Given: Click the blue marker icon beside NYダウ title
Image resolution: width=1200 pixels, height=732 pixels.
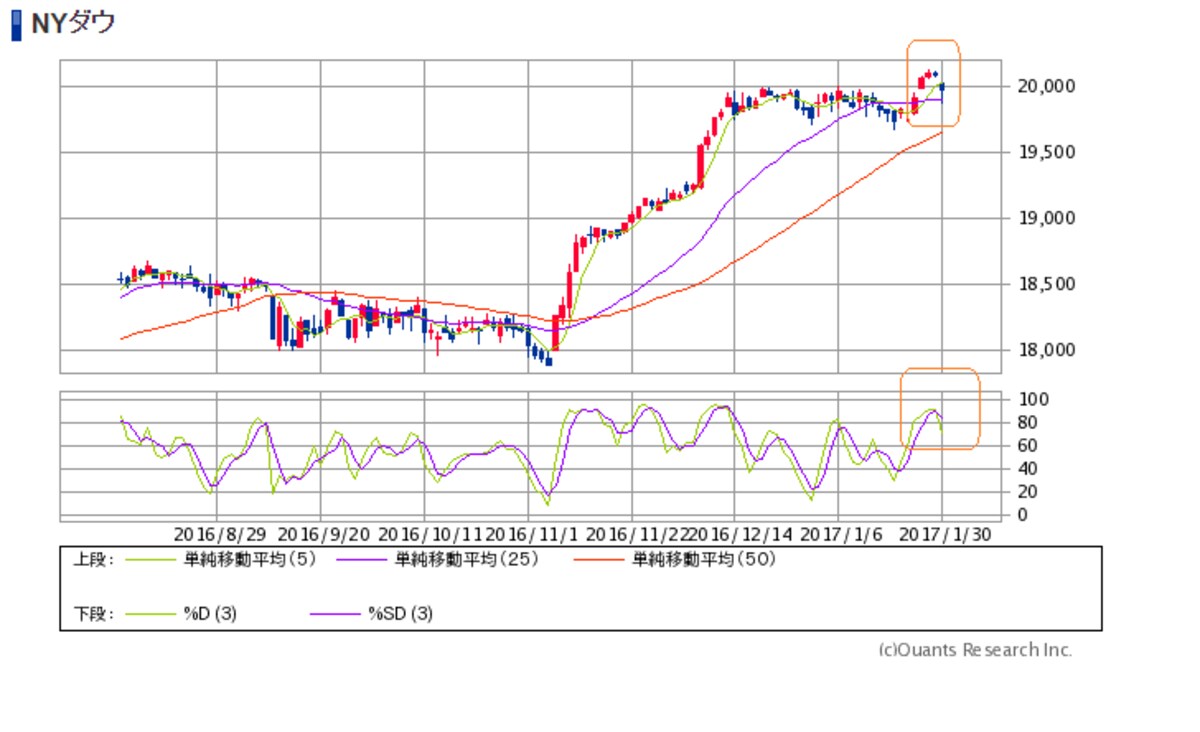Looking at the screenshot, I should pyautogui.click(x=16, y=25).
